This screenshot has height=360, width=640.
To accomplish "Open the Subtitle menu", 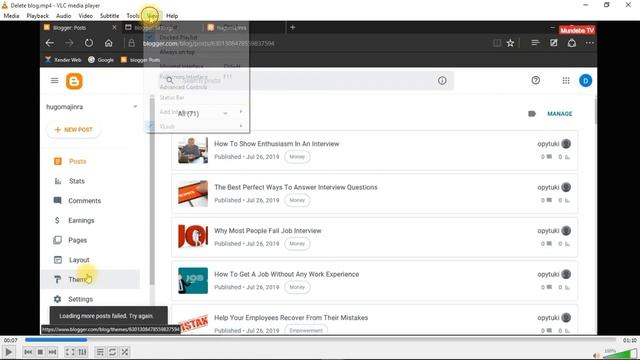I will click(x=109, y=16).
